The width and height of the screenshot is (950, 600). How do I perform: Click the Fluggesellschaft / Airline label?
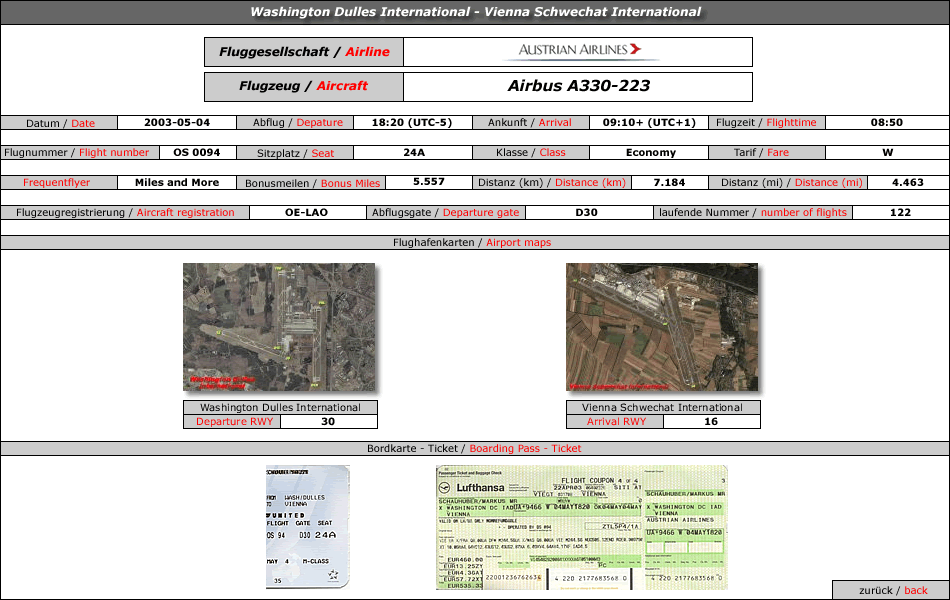point(304,52)
